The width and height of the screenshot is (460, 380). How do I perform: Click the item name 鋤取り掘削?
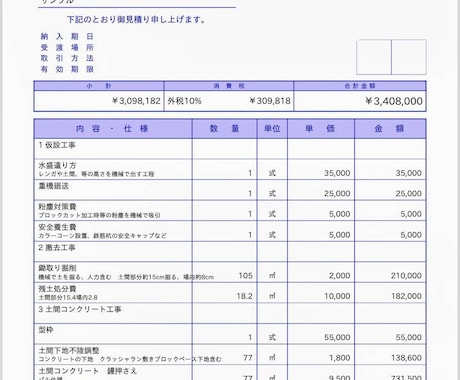click(x=57, y=268)
